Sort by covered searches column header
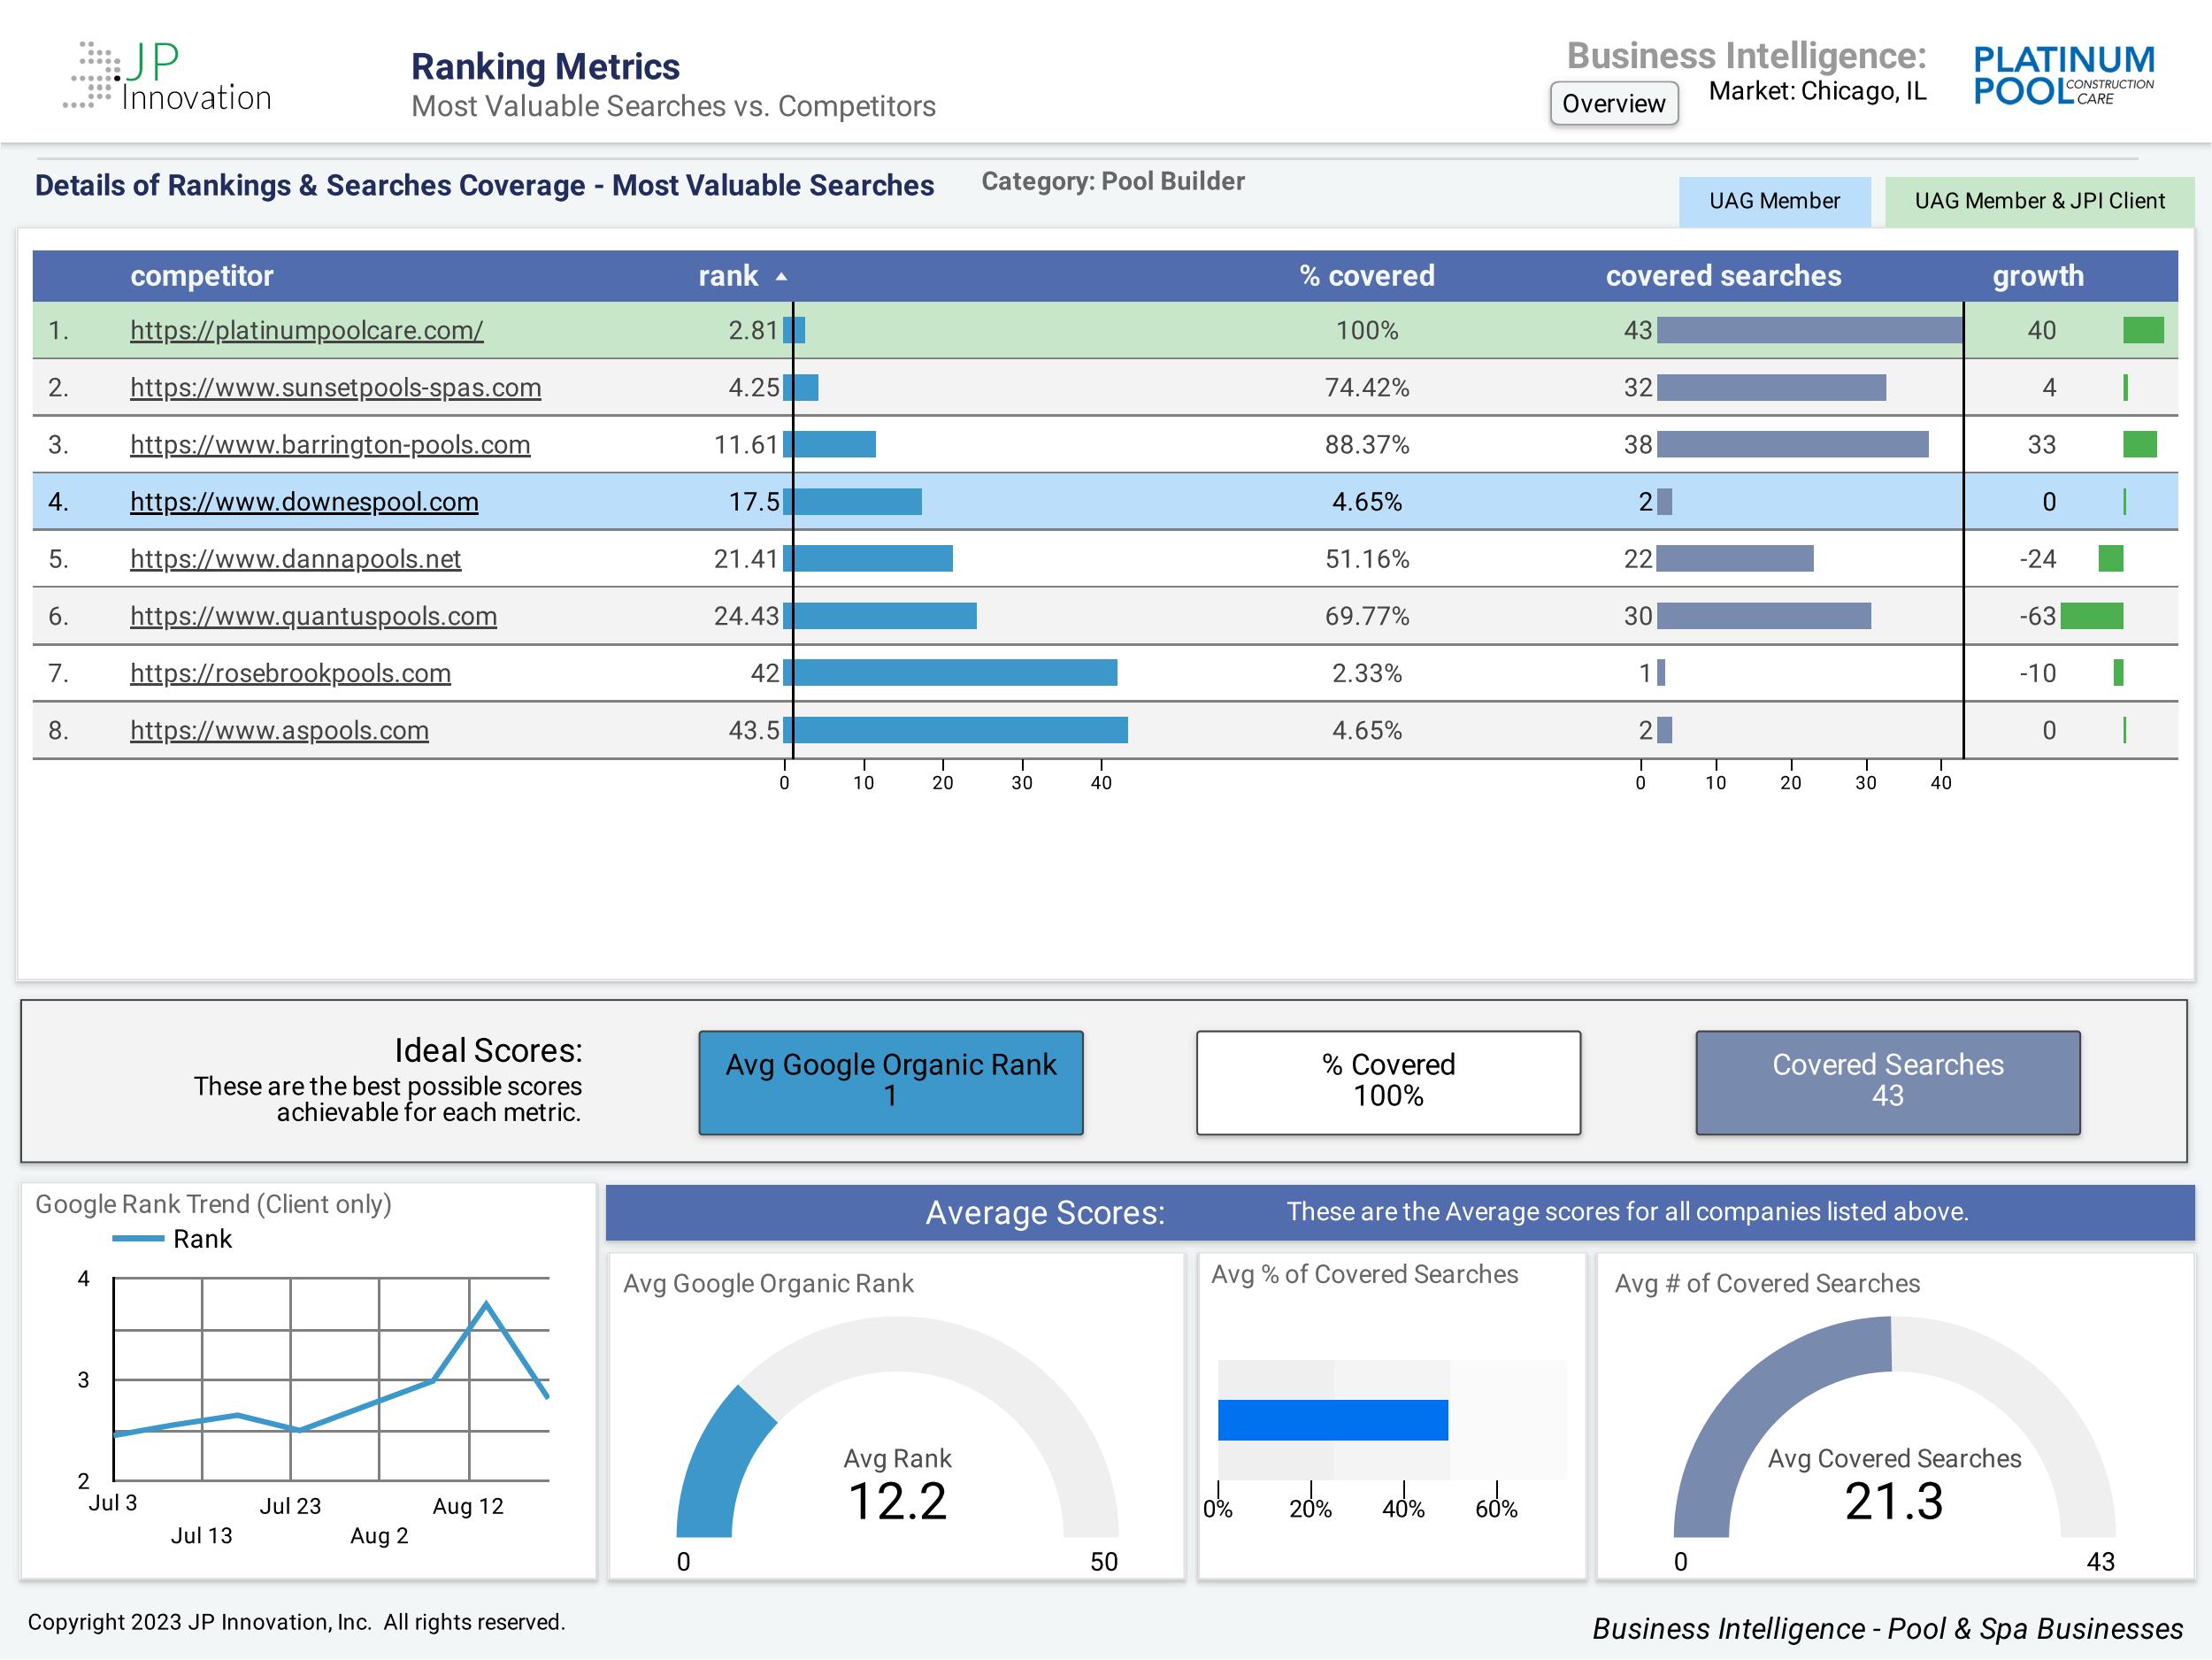The image size is (2212, 1660). click(1723, 275)
